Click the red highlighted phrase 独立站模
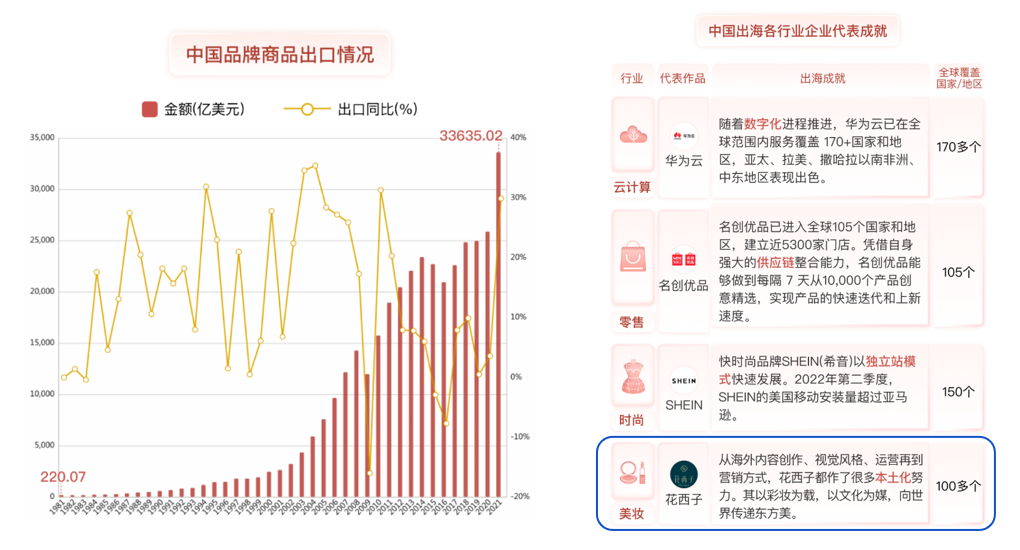 click(x=891, y=361)
